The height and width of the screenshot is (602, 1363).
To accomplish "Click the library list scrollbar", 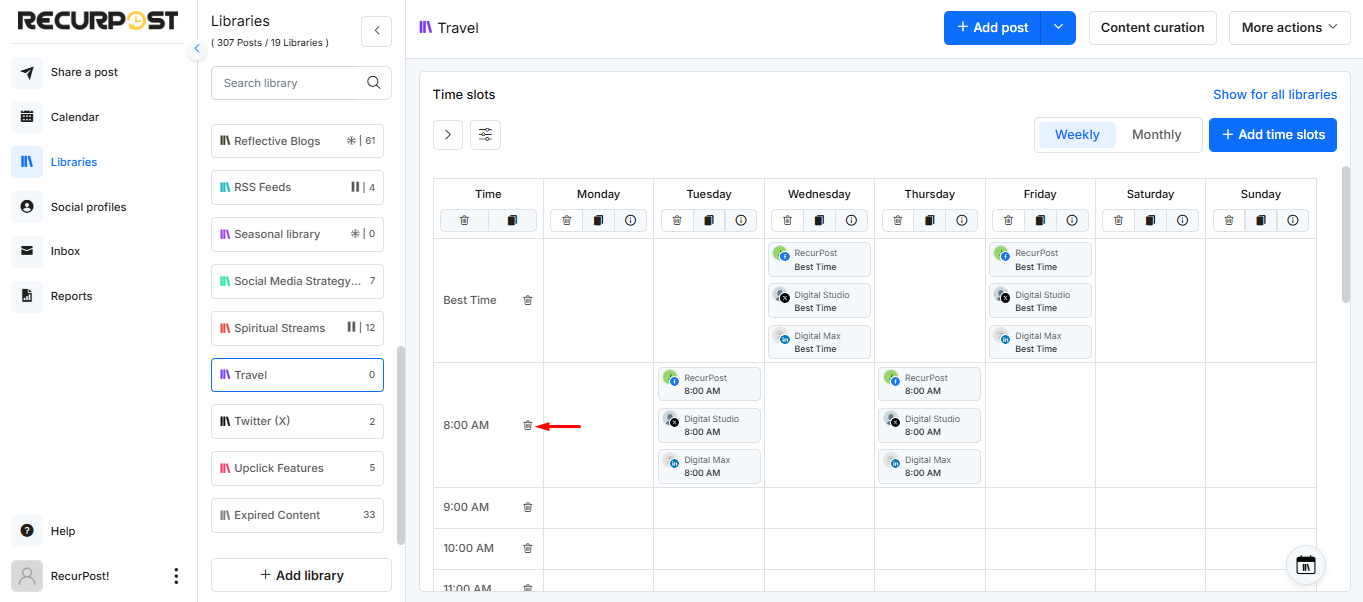I will point(401,445).
